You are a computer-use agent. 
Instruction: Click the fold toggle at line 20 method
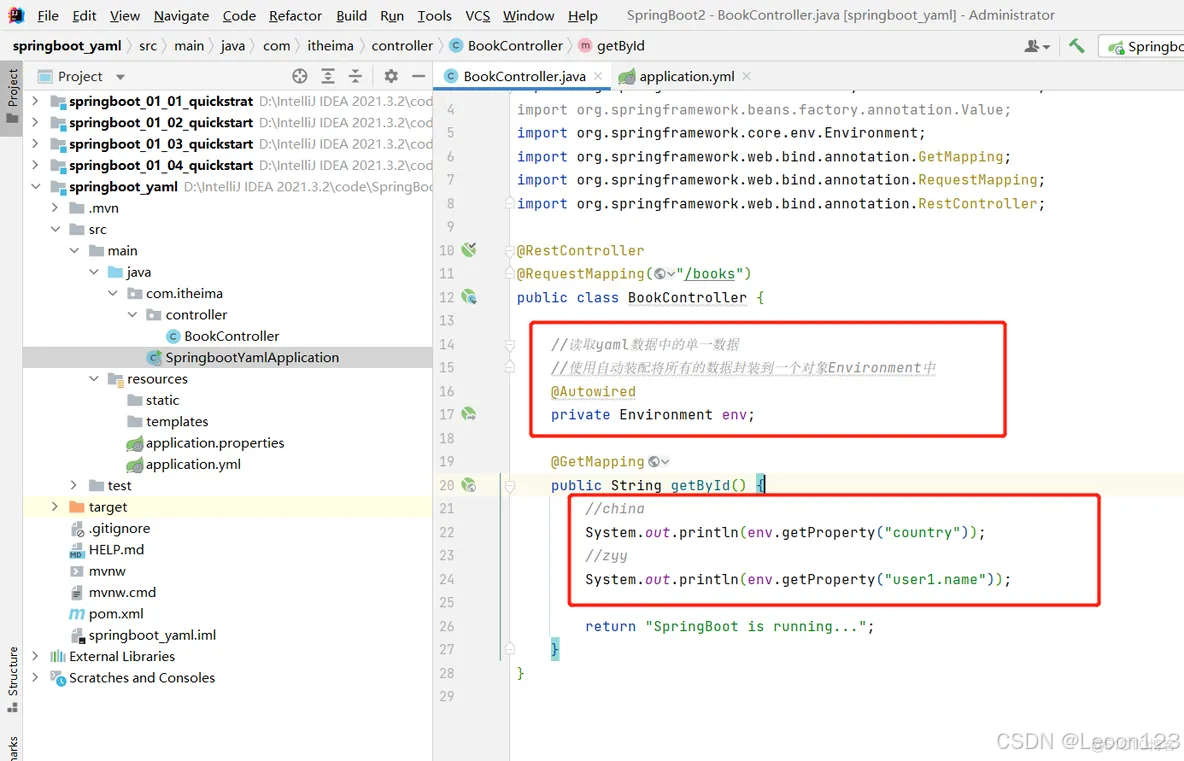coord(510,485)
